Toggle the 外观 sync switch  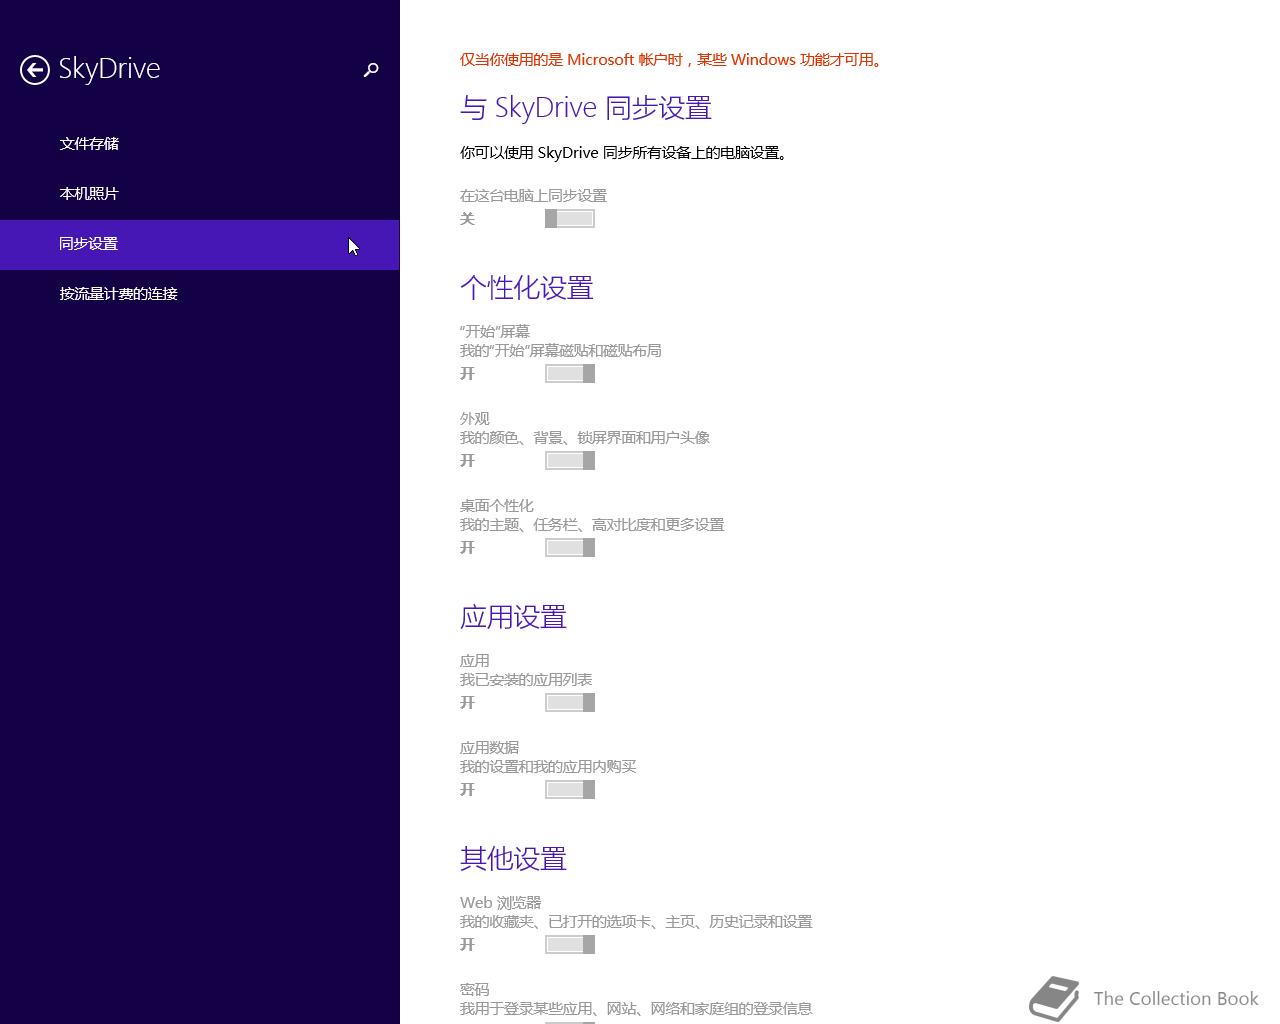(x=570, y=461)
